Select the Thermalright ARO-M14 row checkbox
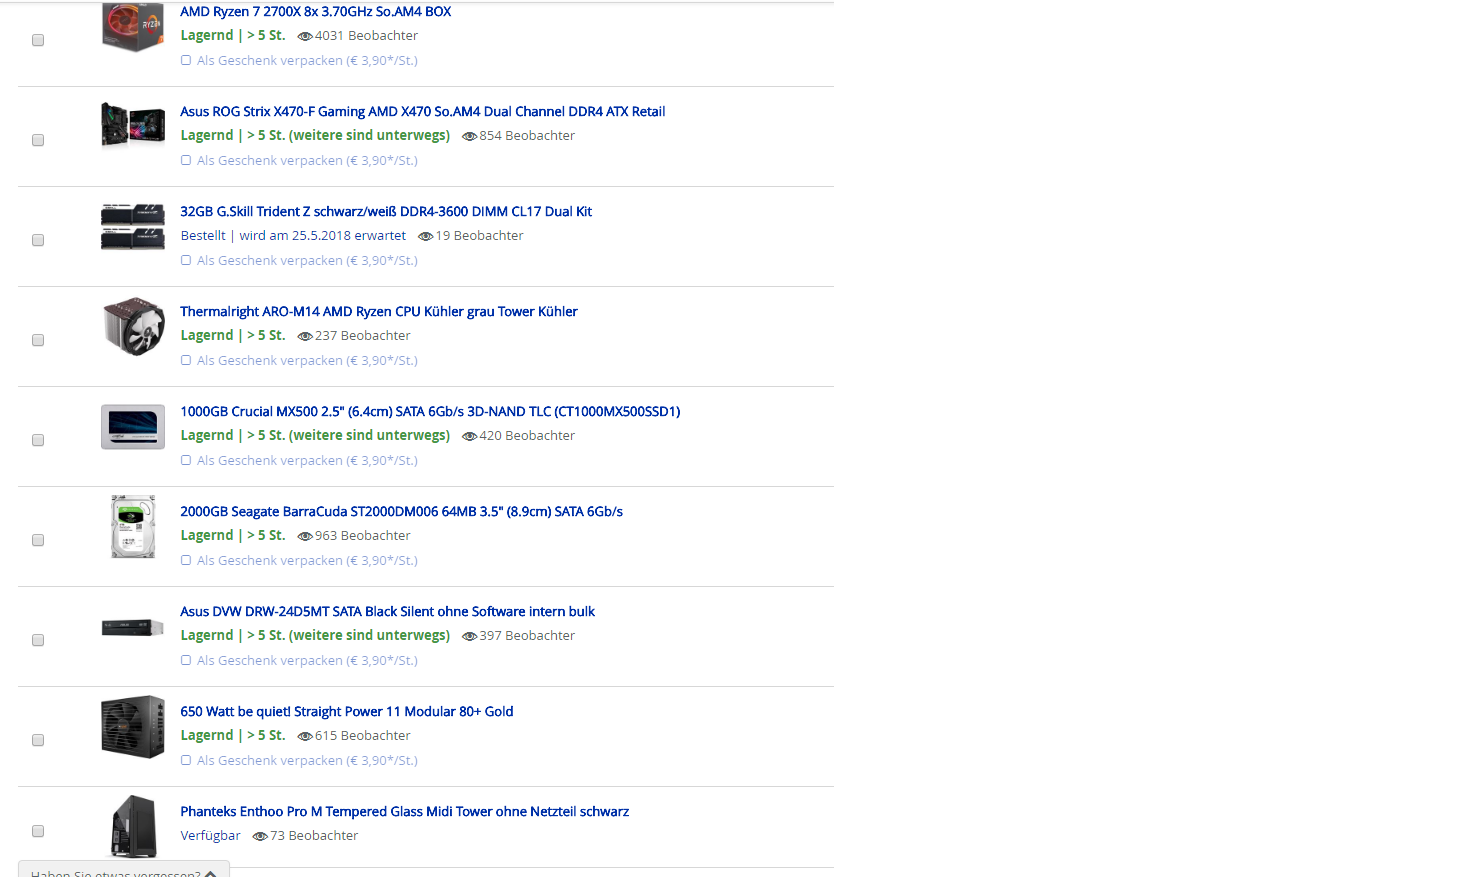This screenshot has width=1483, height=877. 38,340
